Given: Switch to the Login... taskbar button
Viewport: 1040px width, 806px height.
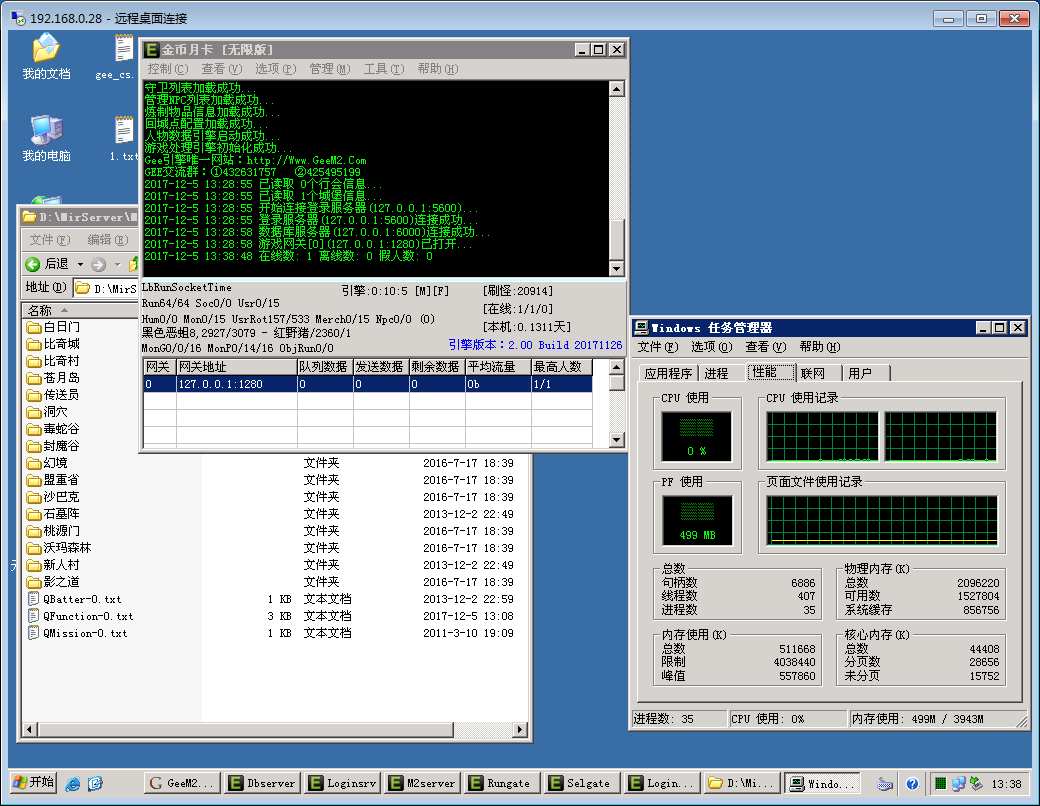Looking at the screenshot, I should [662, 783].
